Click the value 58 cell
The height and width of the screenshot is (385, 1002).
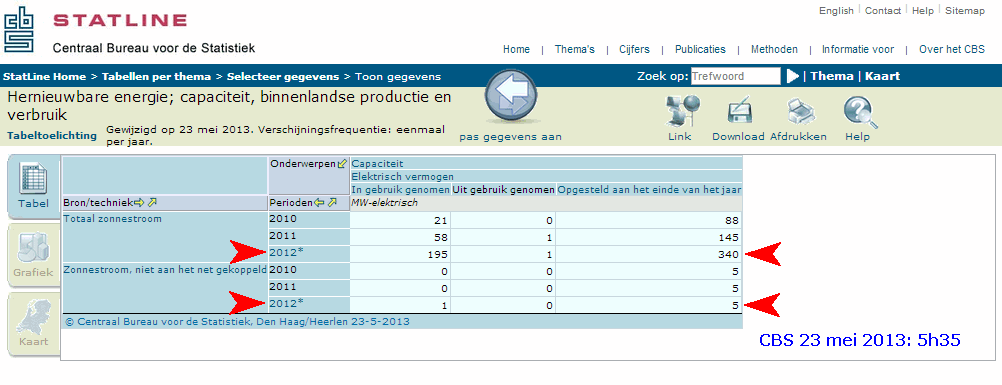[x=400, y=237]
